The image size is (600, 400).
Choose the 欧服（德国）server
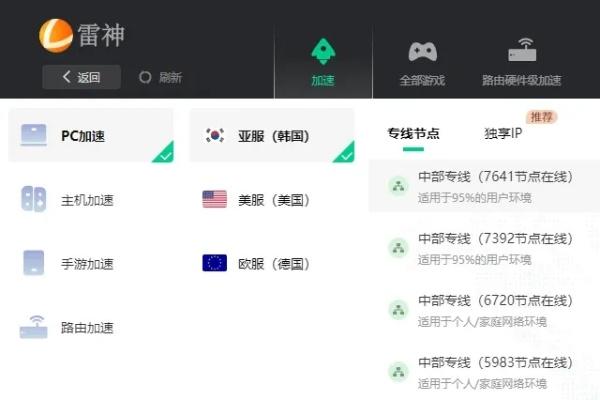tap(272, 263)
